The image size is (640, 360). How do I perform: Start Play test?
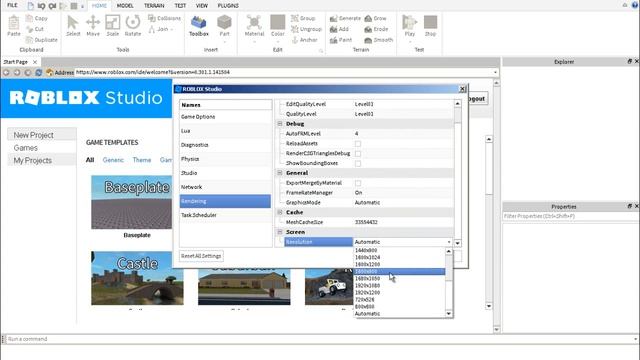click(x=409, y=25)
